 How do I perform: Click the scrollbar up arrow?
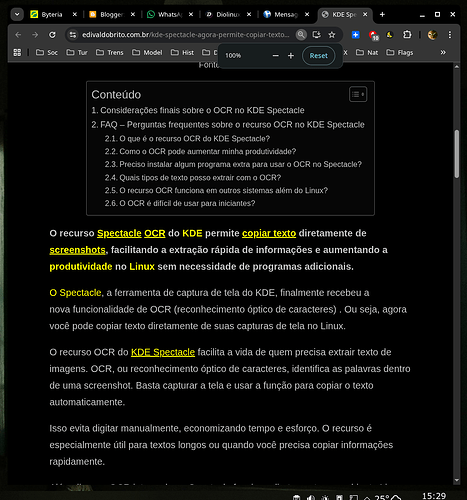tap(457, 67)
